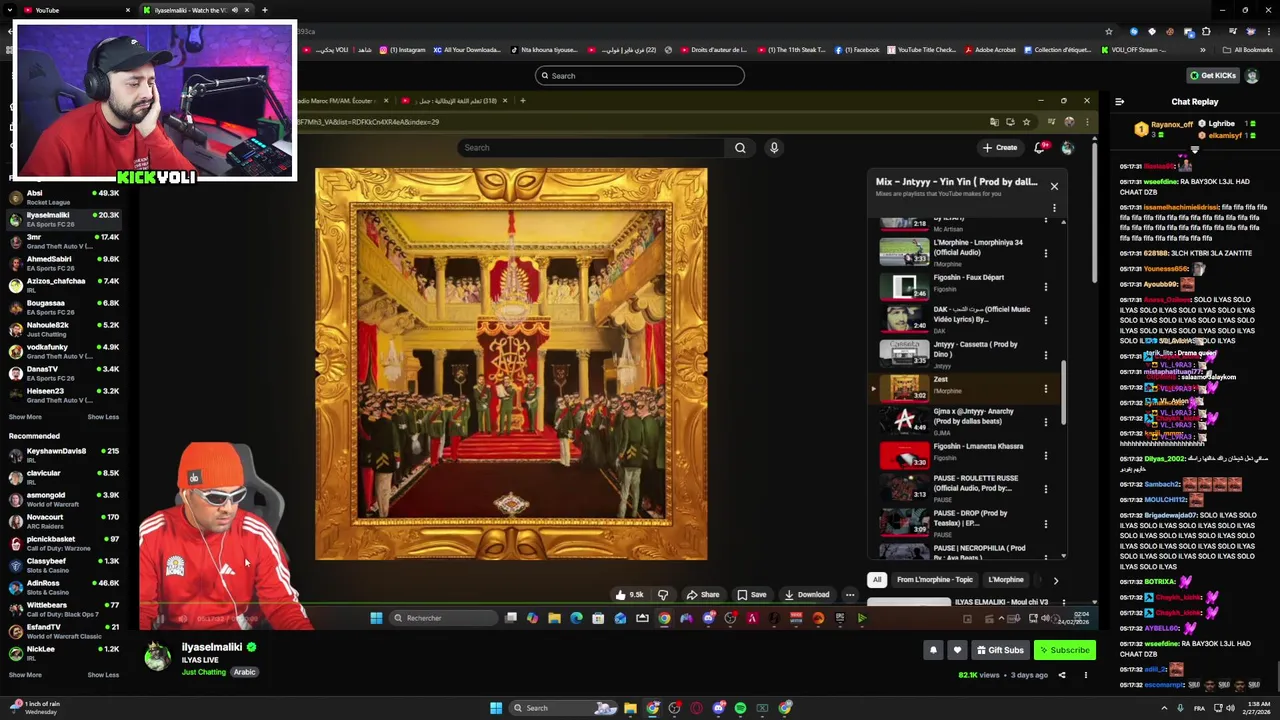The height and width of the screenshot is (720, 1280).
Task: Dislike the YouTube video
Action: [662, 595]
